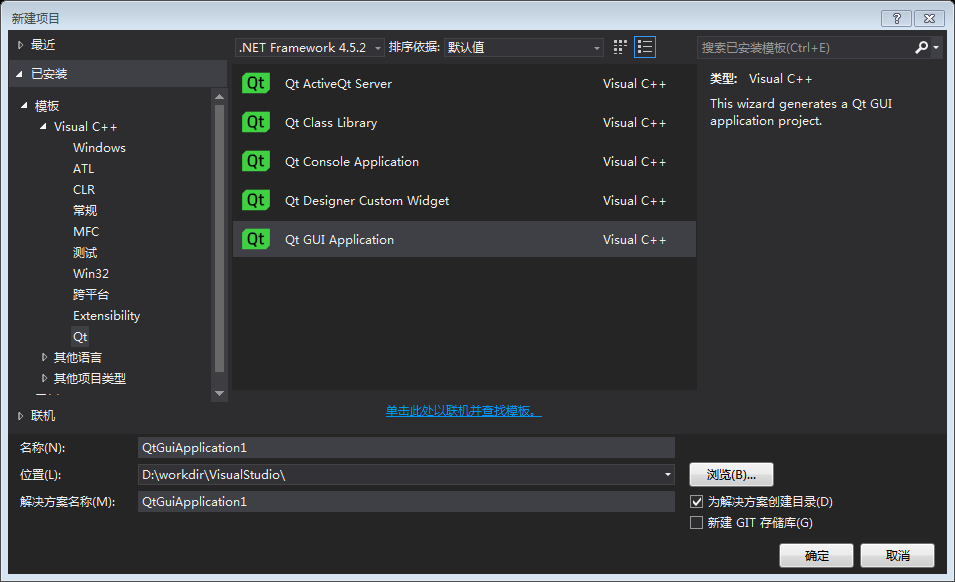This screenshot has width=955, height=582.
Task: Collapse the Visual C++ tree node
Action: [43, 127]
